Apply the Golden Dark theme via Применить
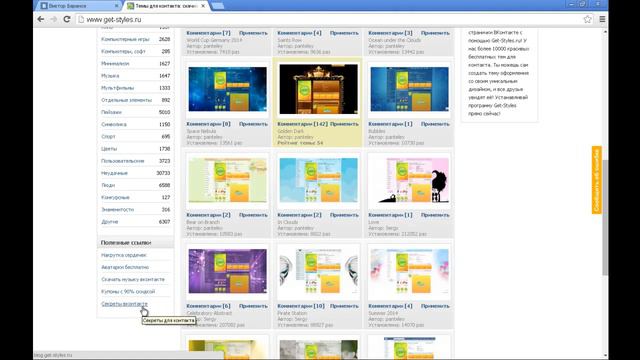The width and height of the screenshot is (640, 360). click(x=344, y=124)
